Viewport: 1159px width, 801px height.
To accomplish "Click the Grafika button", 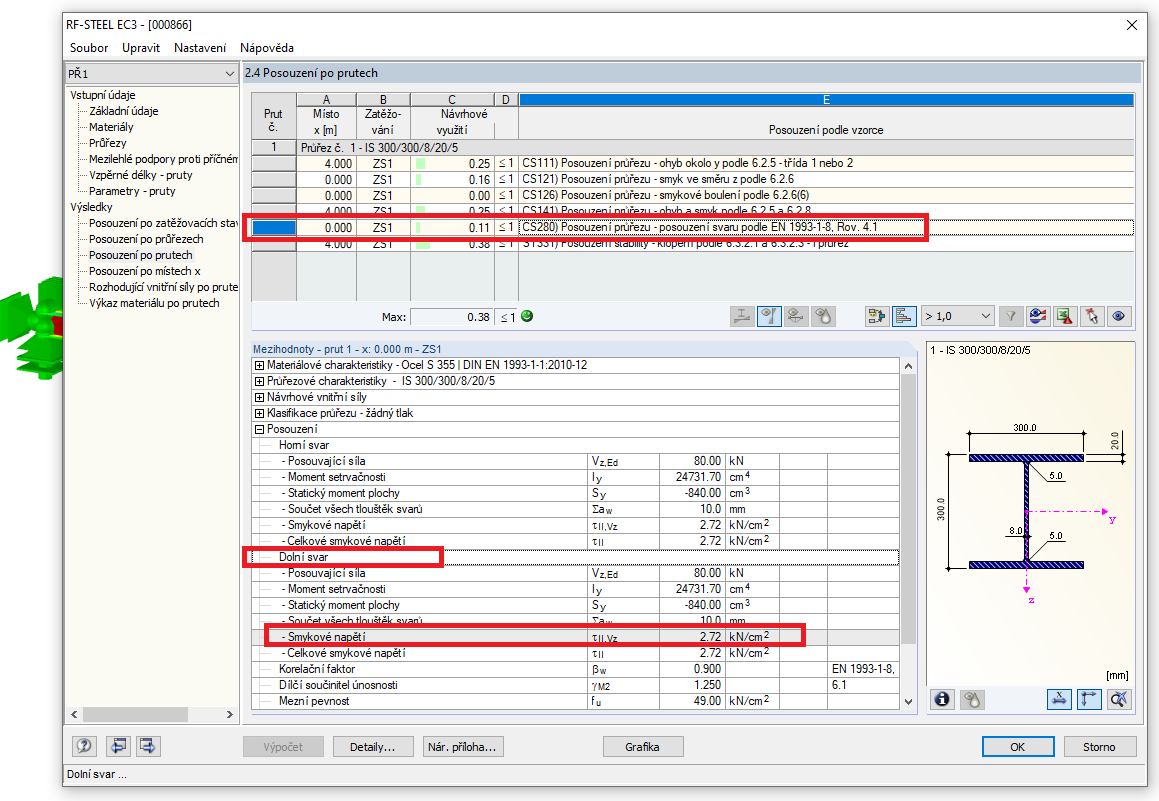I will (x=642, y=747).
